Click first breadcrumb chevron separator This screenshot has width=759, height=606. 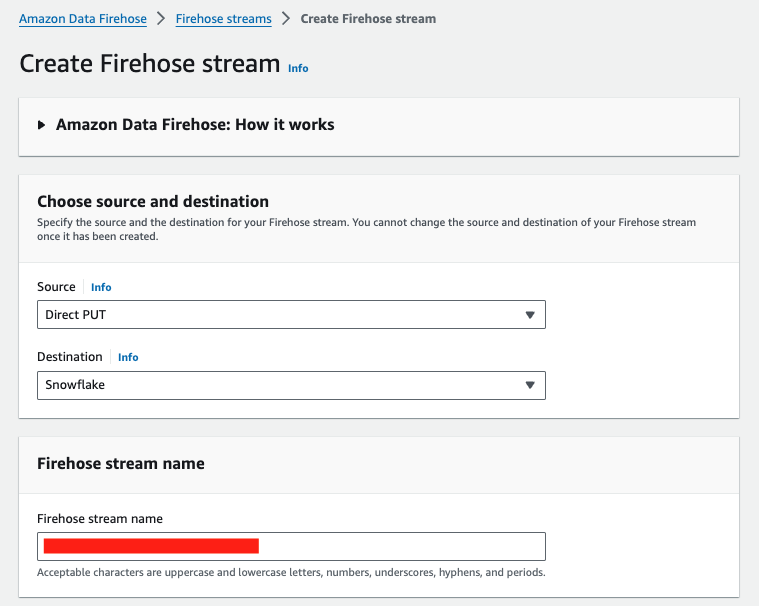pyautogui.click(x=160, y=19)
